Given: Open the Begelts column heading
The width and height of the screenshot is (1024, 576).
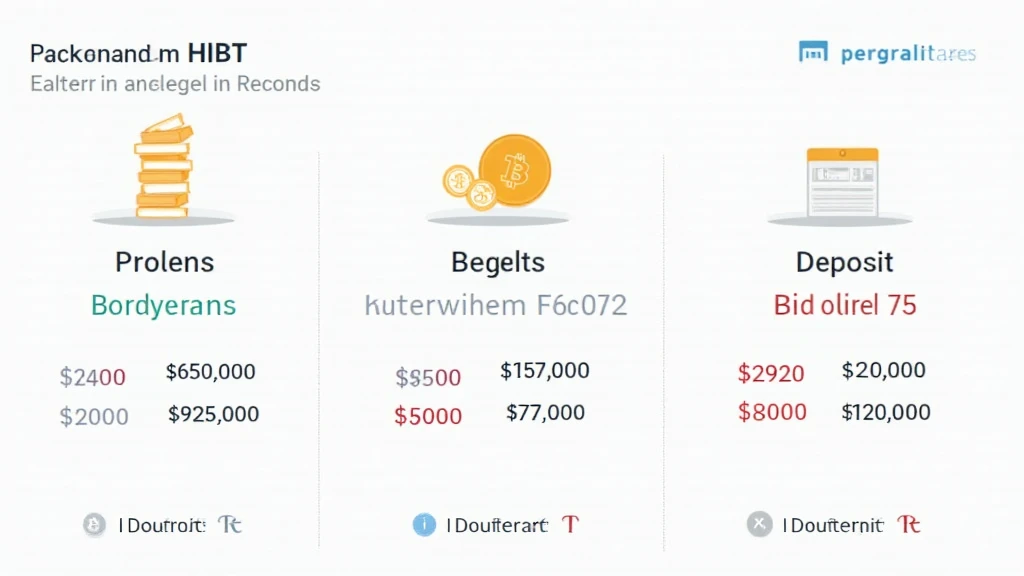Looking at the screenshot, I should [498, 263].
